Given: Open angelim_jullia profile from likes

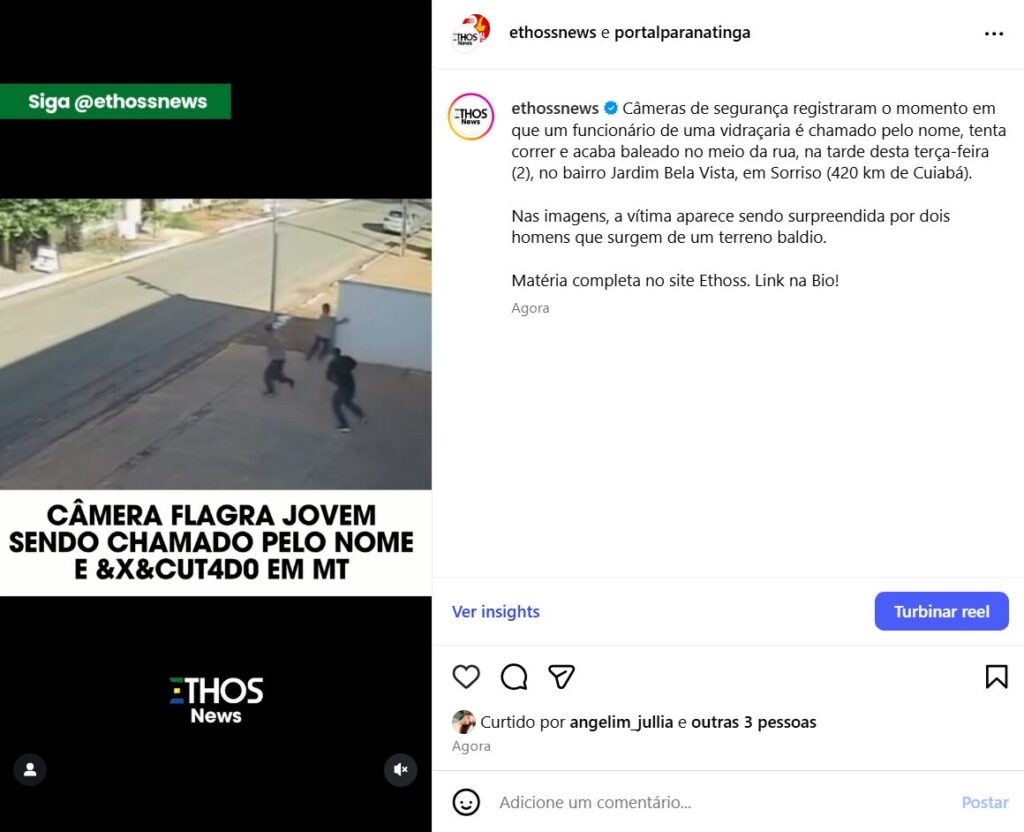Looking at the screenshot, I should click(621, 722).
